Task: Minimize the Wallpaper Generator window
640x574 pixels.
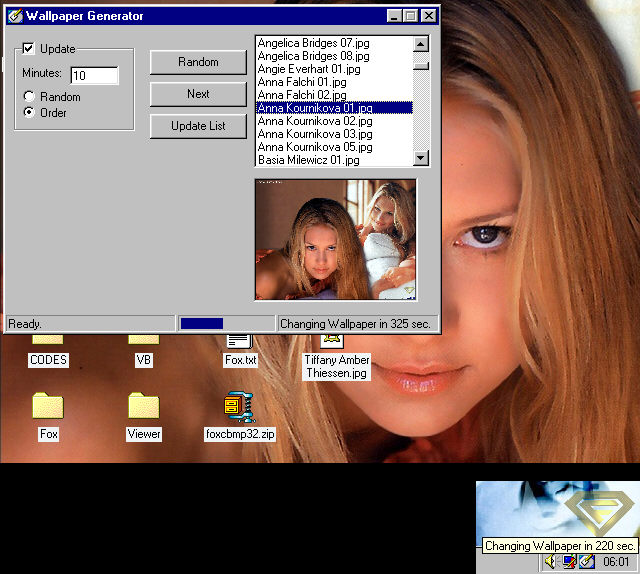Action: [394, 16]
